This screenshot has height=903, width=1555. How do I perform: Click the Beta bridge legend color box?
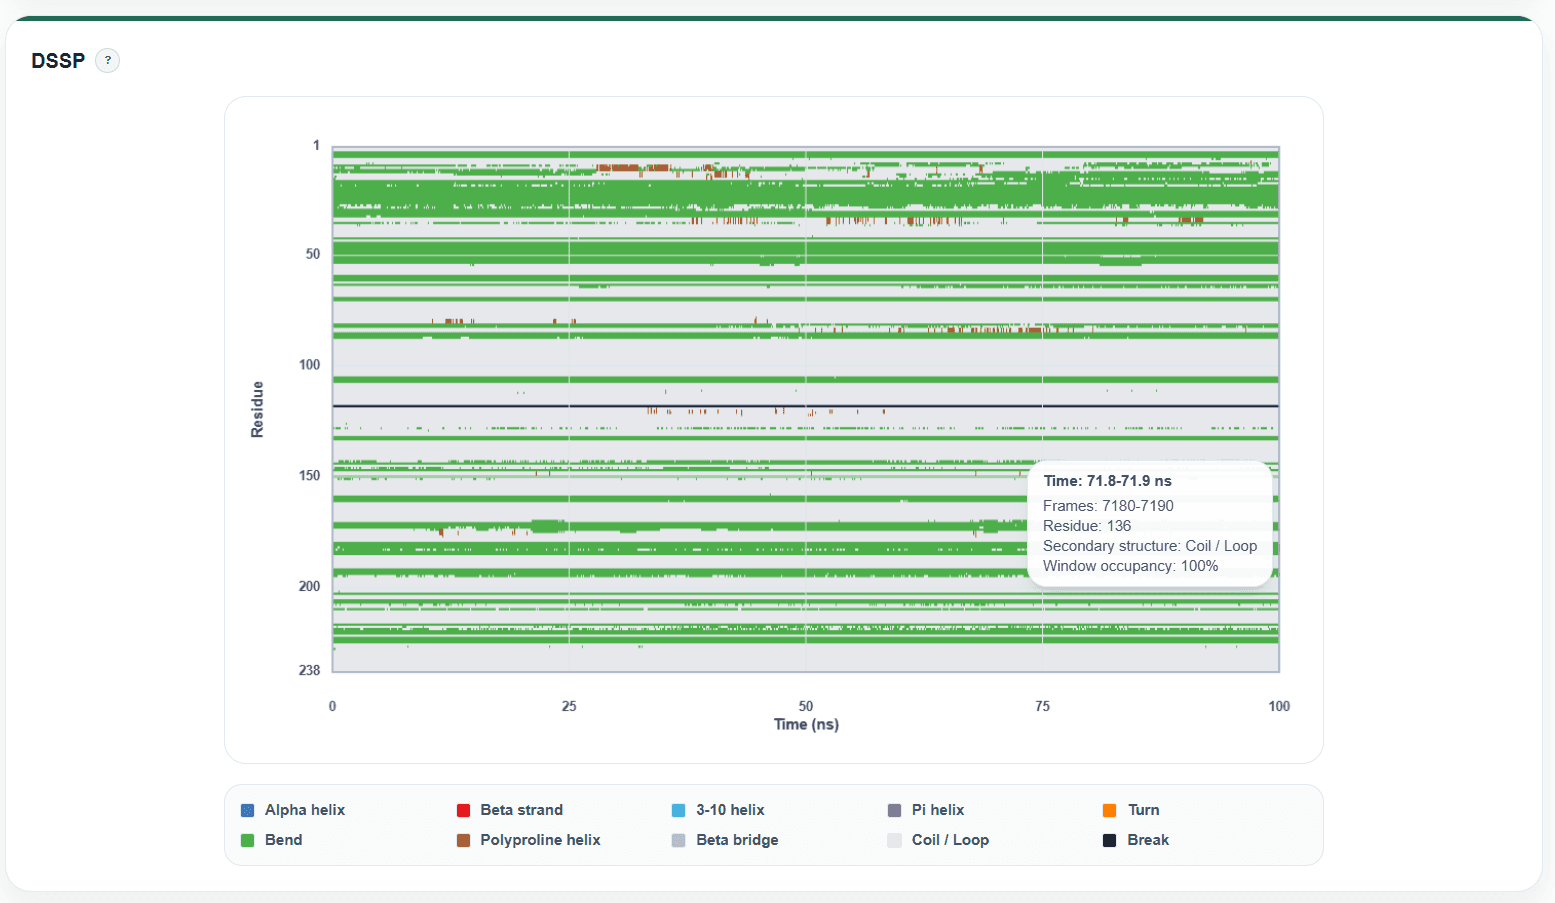point(679,840)
